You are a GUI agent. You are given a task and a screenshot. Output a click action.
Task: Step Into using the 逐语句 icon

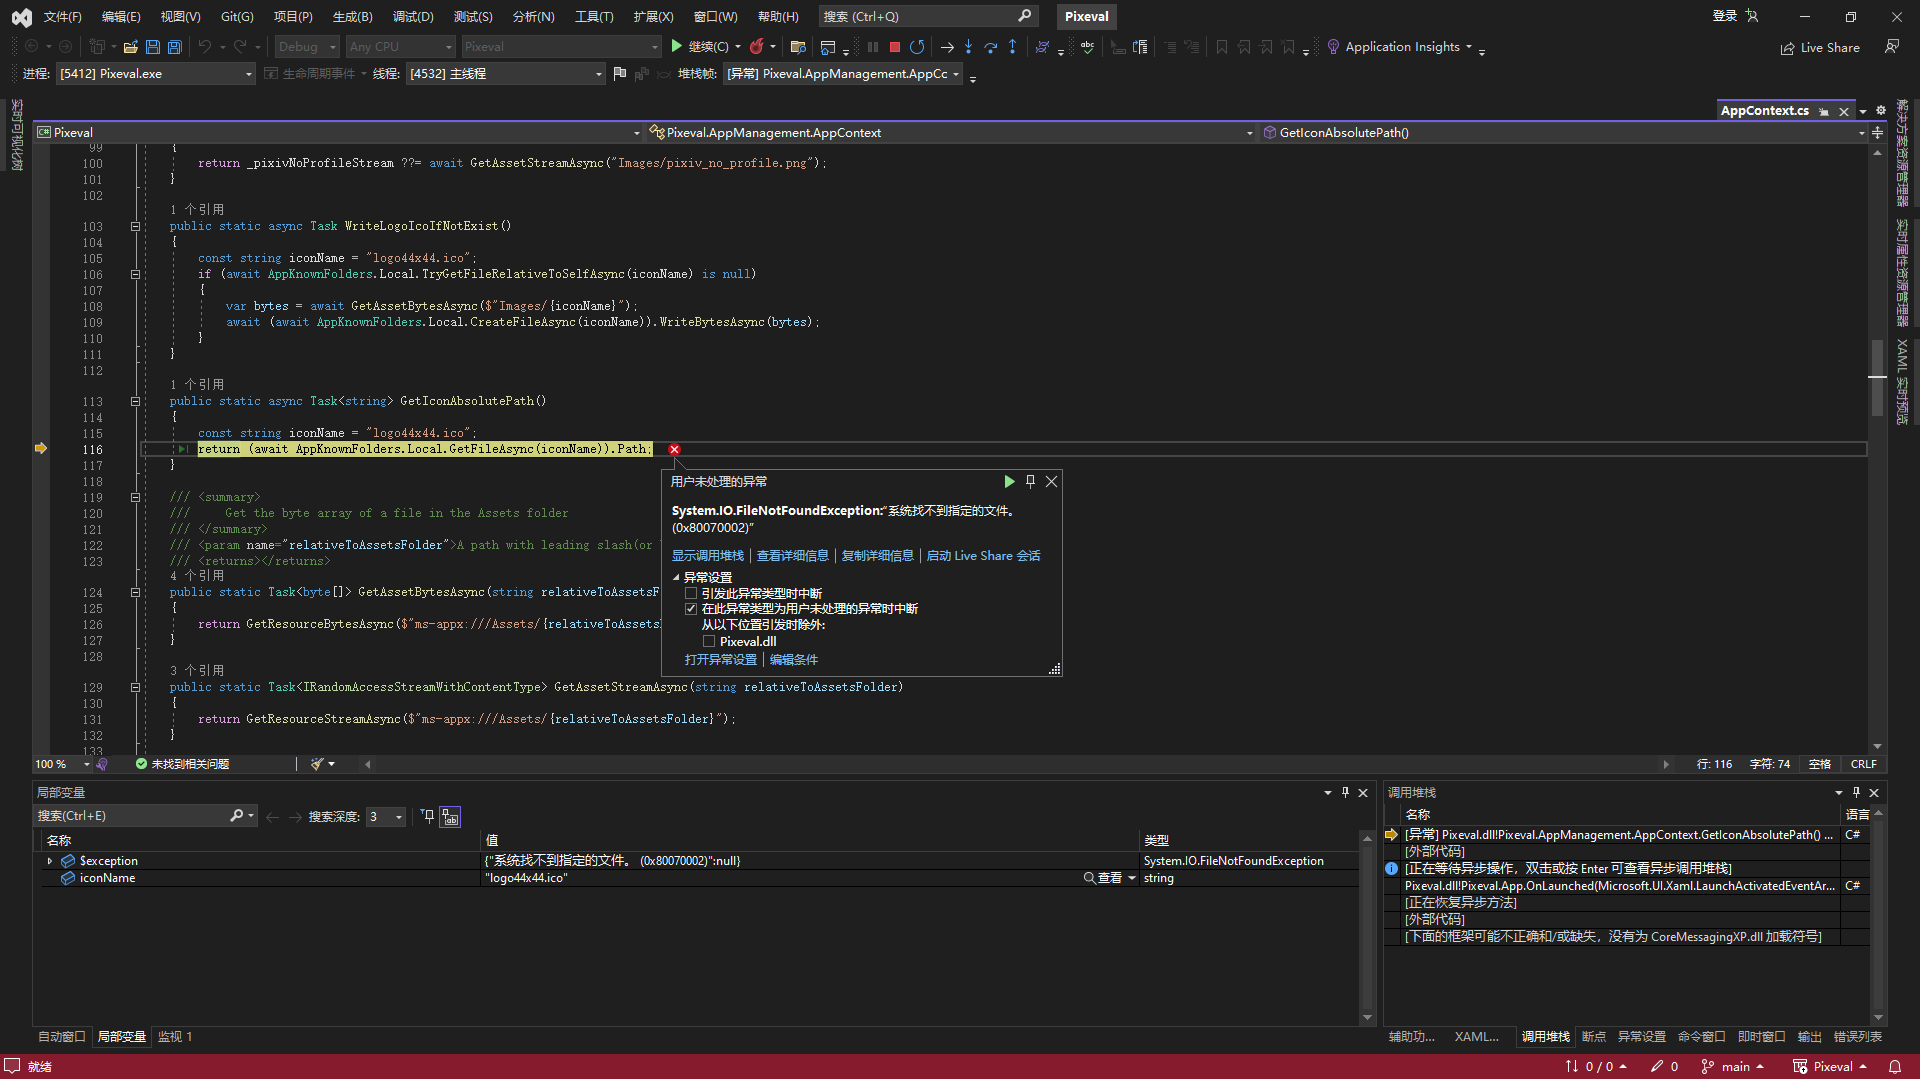[968, 46]
